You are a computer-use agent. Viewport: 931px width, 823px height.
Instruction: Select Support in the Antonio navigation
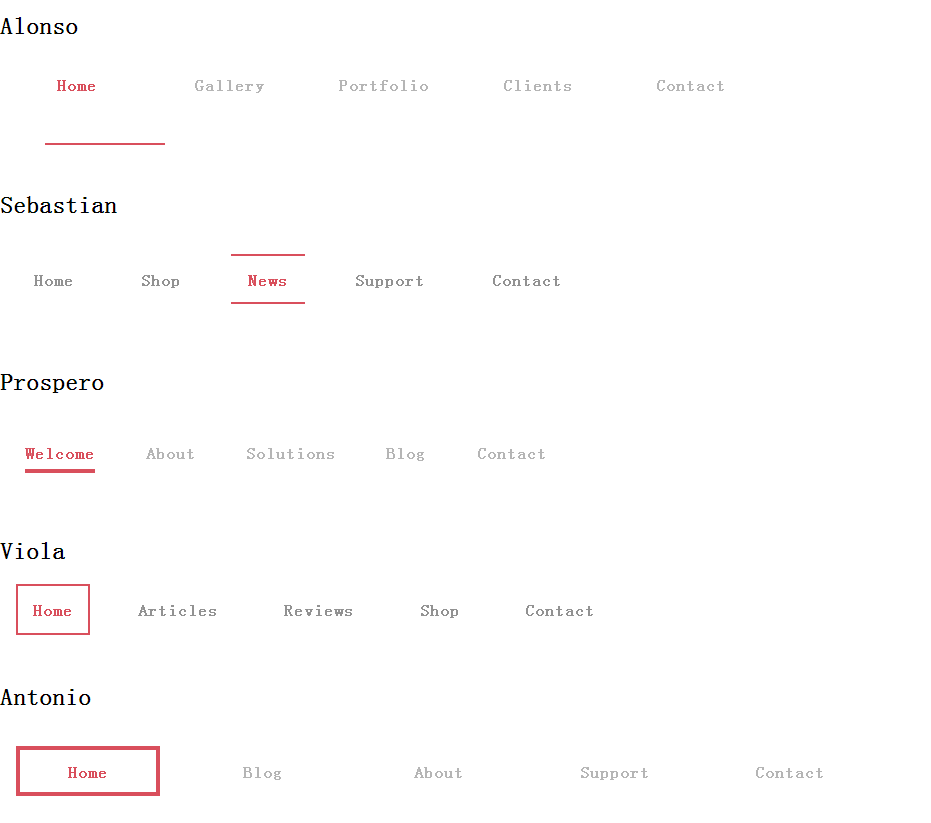[x=615, y=773]
